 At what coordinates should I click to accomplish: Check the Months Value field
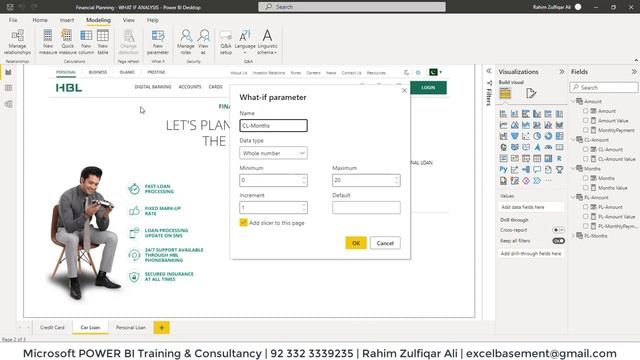(x=586, y=188)
